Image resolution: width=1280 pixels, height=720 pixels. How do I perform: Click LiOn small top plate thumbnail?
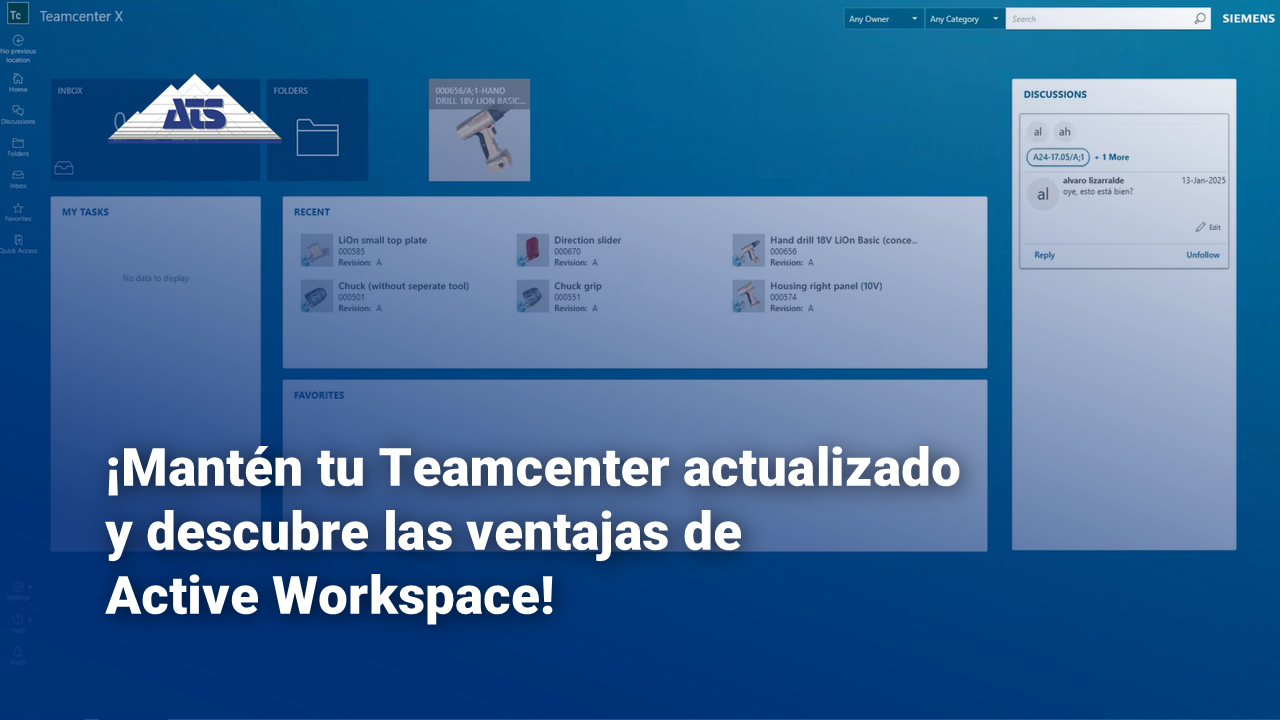317,250
